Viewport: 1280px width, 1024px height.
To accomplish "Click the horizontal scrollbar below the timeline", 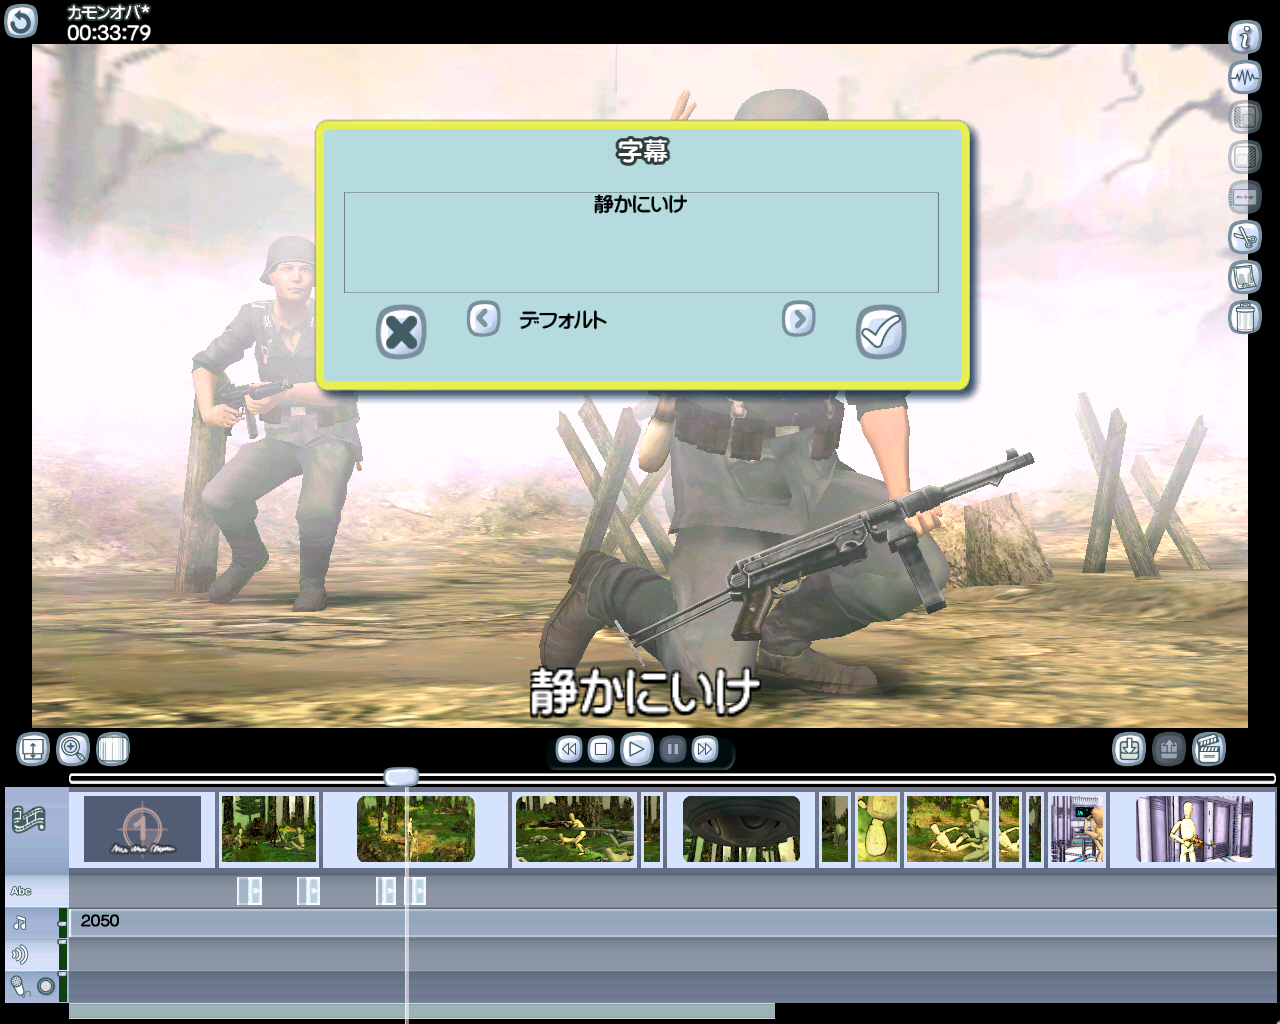I will (422, 1012).
